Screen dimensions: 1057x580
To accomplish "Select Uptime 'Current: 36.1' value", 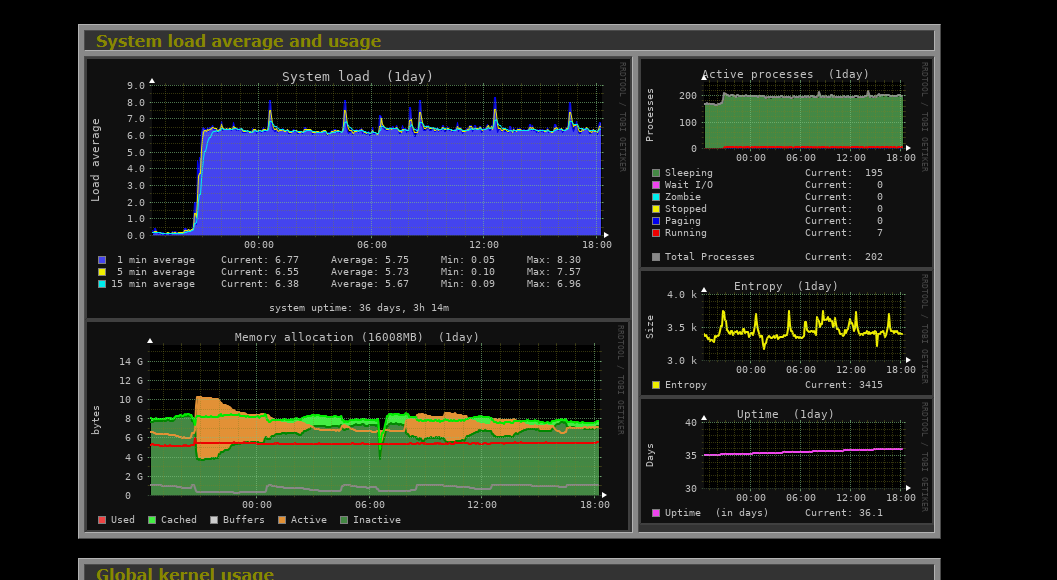I will coord(843,513).
